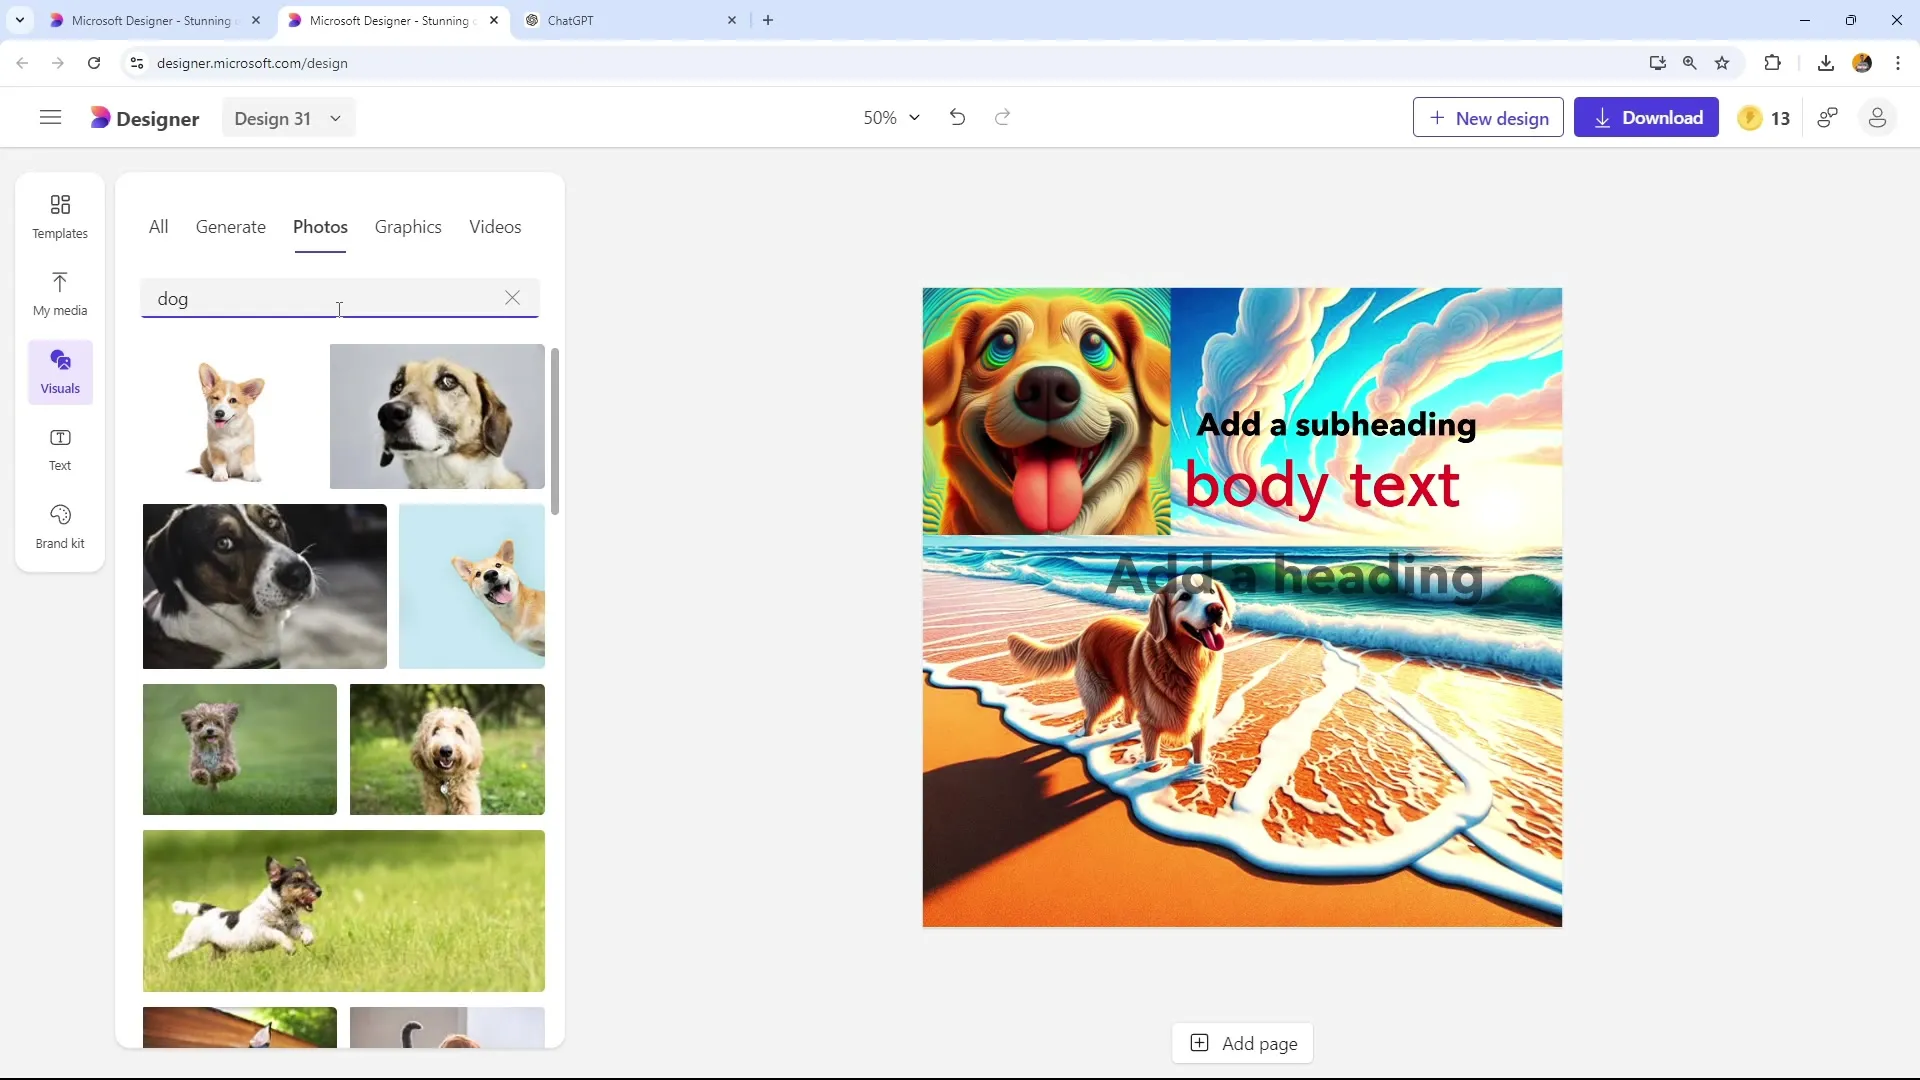Open the tab search dropdown arrow

pyautogui.click(x=20, y=20)
